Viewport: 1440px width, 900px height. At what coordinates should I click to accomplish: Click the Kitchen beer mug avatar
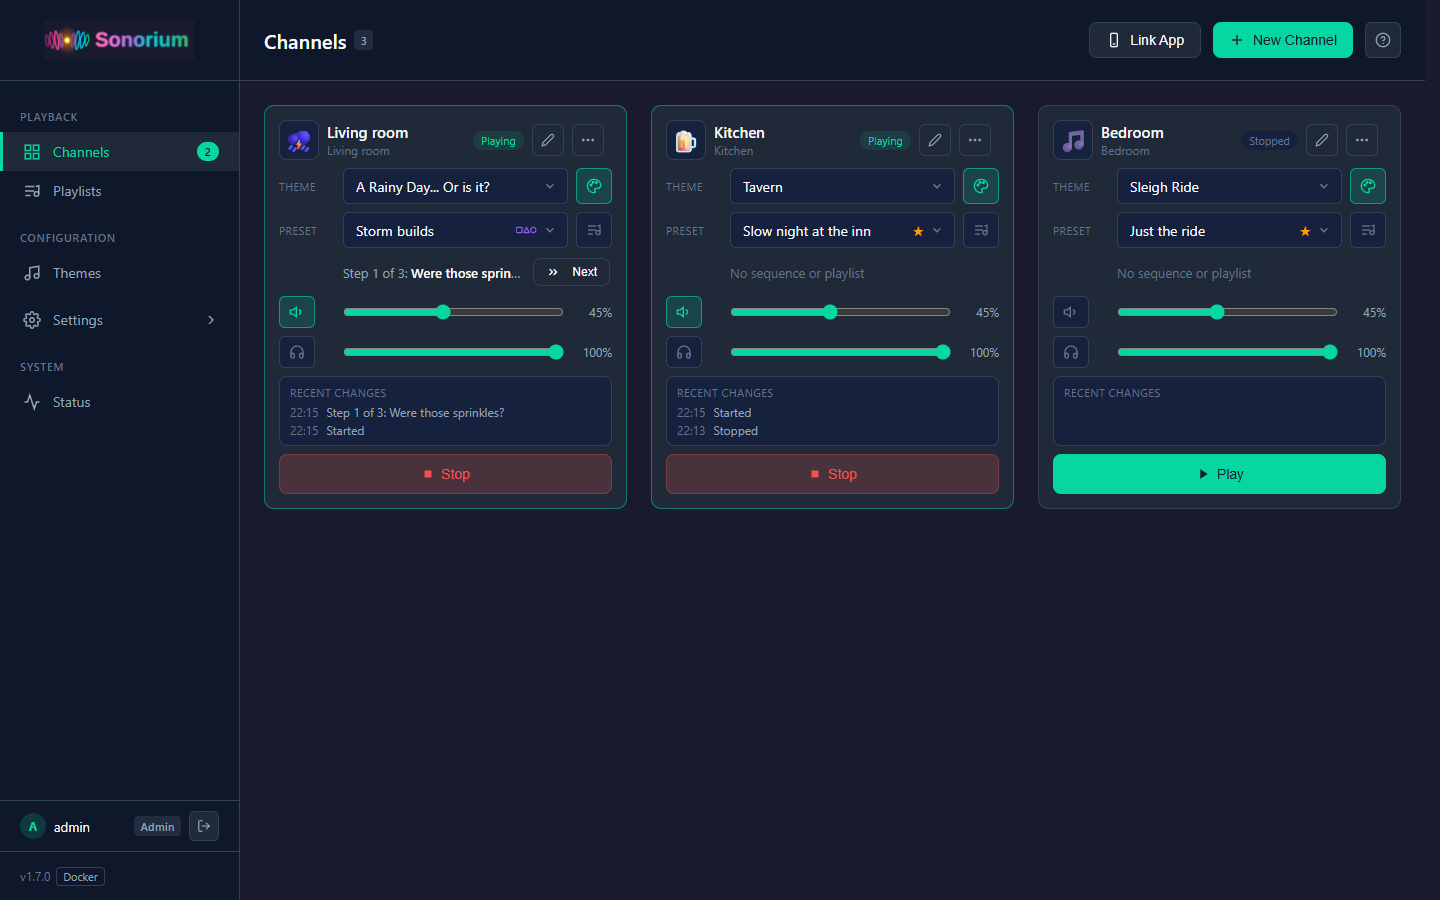(x=686, y=140)
